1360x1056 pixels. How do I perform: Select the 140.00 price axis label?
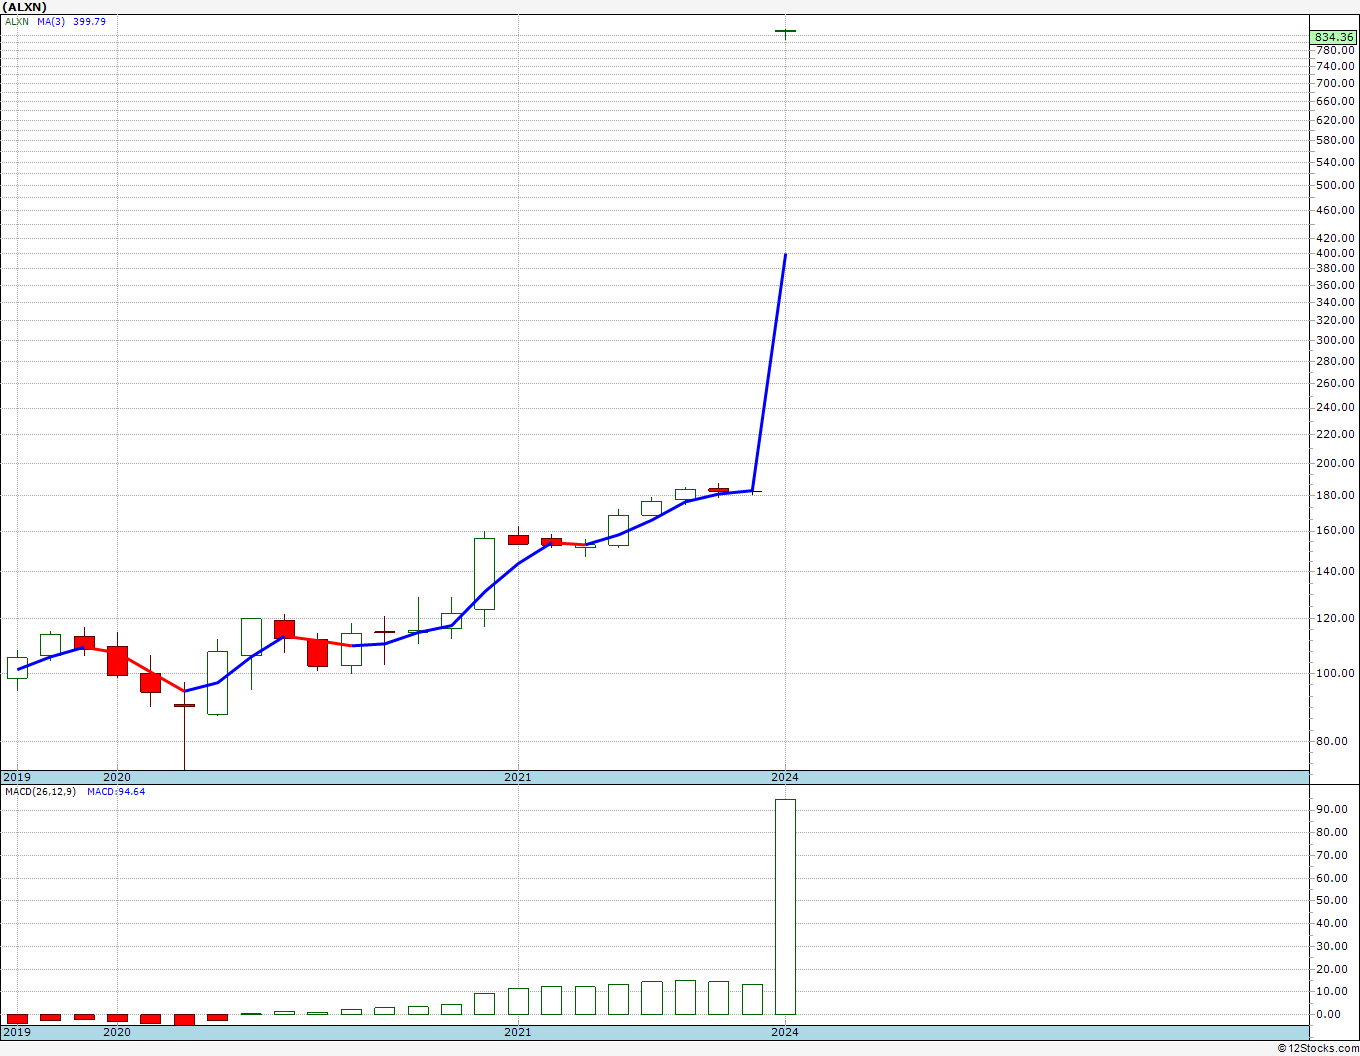[1335, 571]
